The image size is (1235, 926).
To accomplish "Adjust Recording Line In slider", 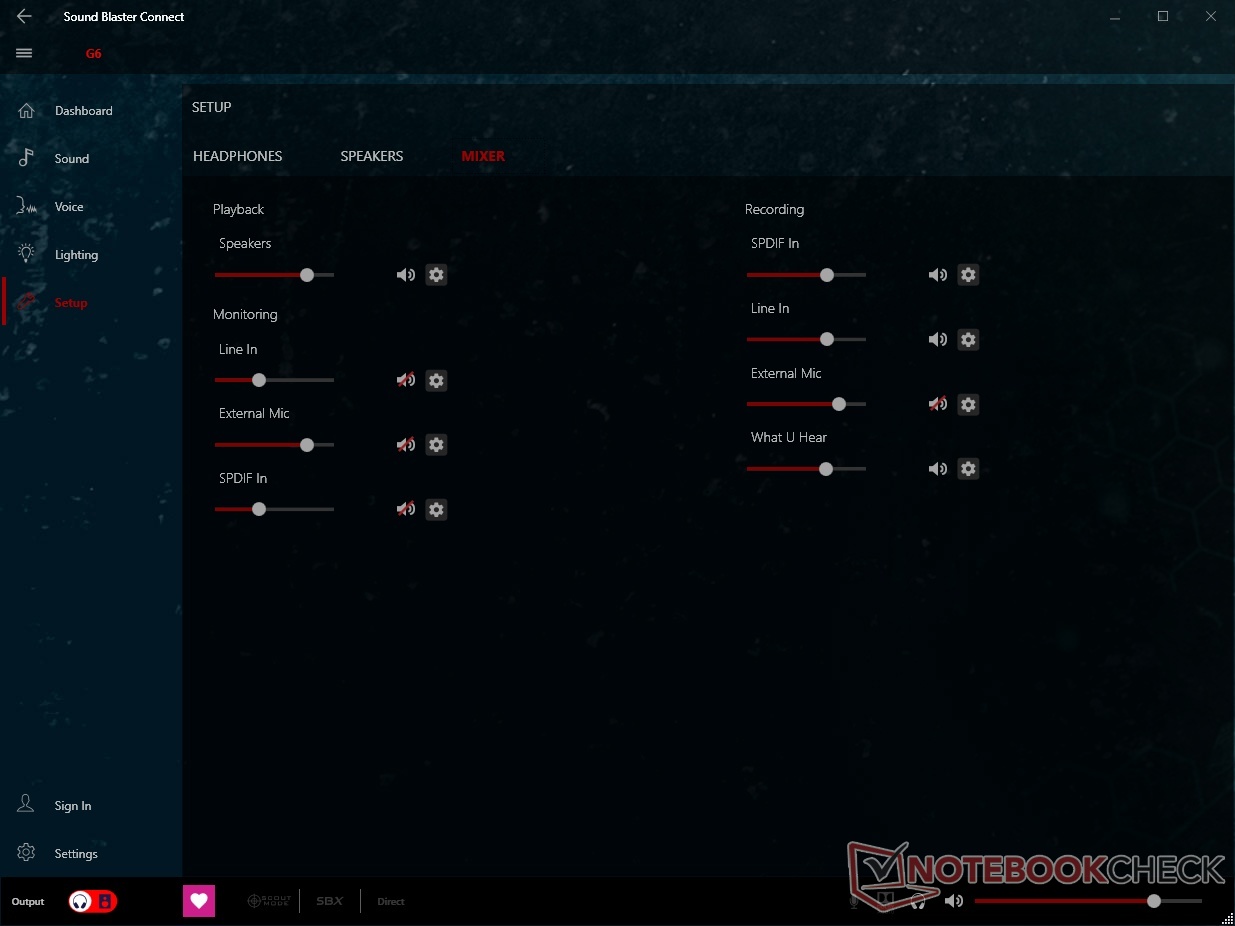I will [x=806, y=340].
